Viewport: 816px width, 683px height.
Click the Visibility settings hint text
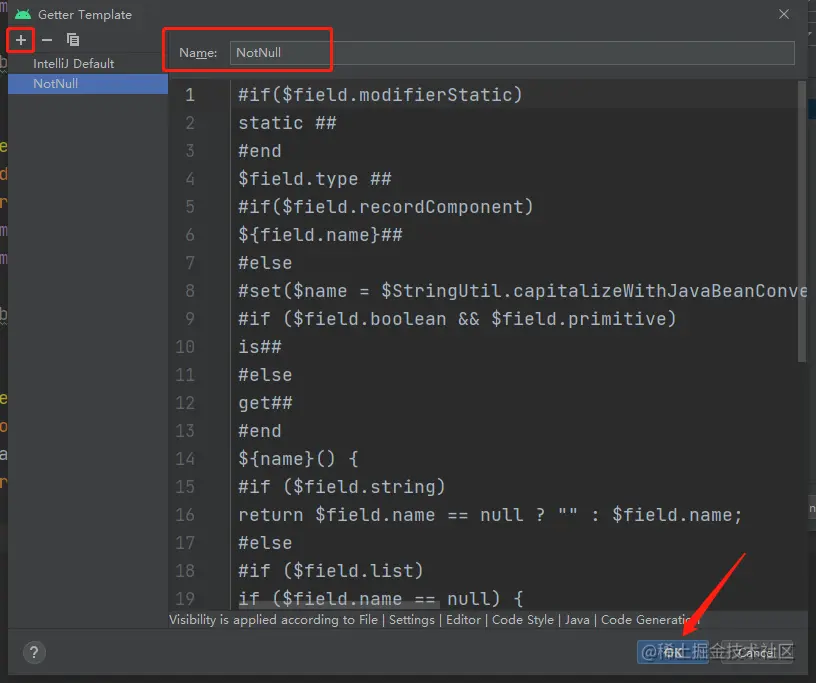click(434, 620)
